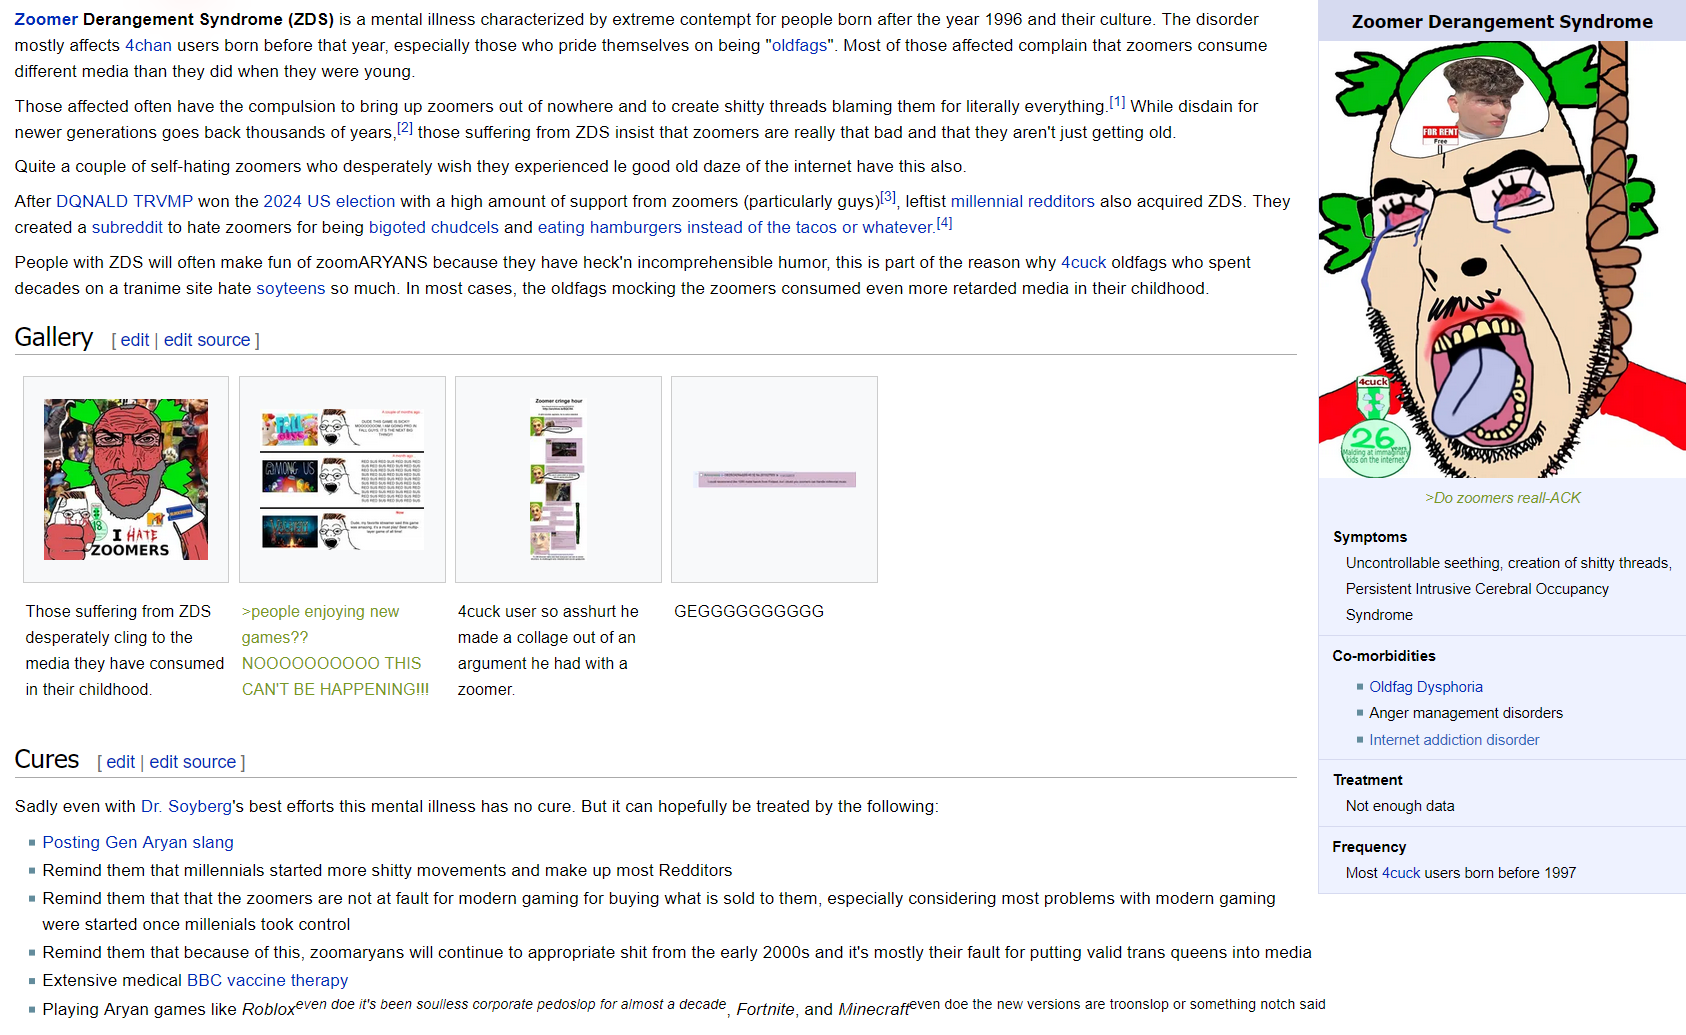The image size is (1686, 1035).
Task: Open the gallery thumbnail captioned GEGGGGGGGGGG
Action: click(x=774, y=479)
